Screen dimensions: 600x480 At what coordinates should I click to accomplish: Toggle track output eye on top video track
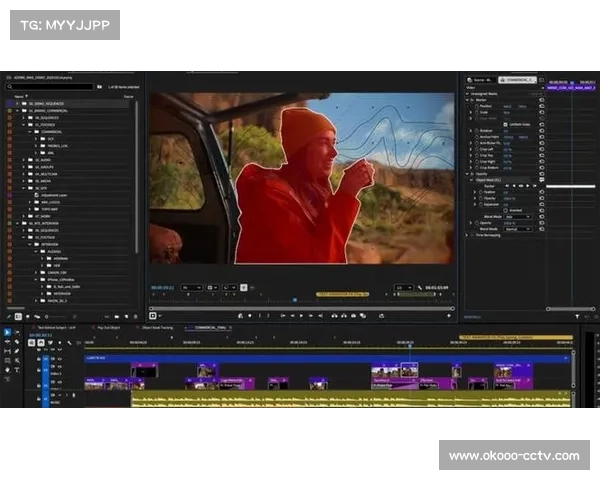click(x=59, y=359)
